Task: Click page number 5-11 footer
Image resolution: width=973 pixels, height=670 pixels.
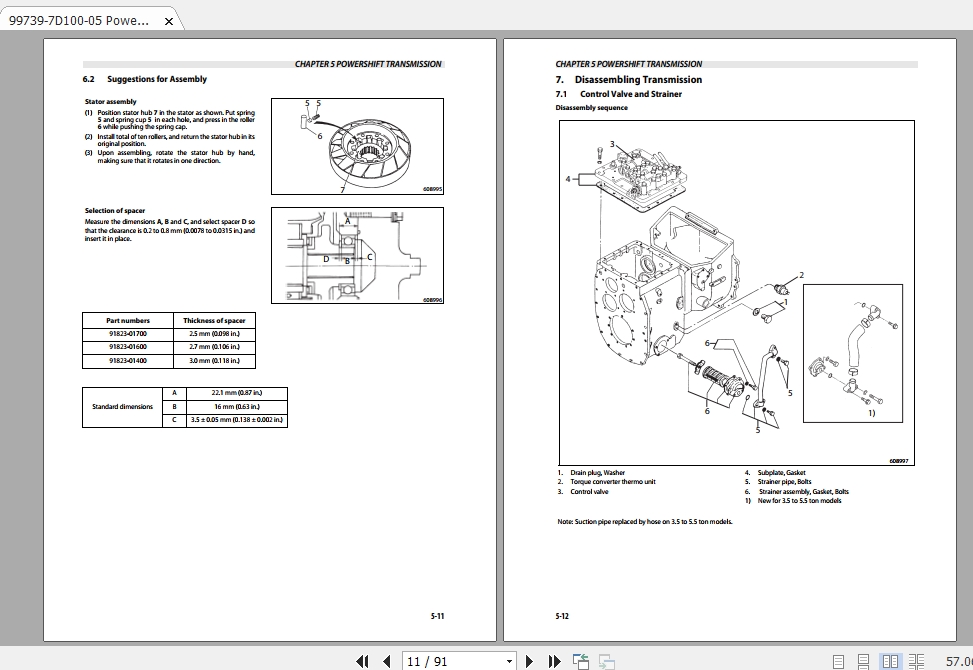Action: coord(437,616)
